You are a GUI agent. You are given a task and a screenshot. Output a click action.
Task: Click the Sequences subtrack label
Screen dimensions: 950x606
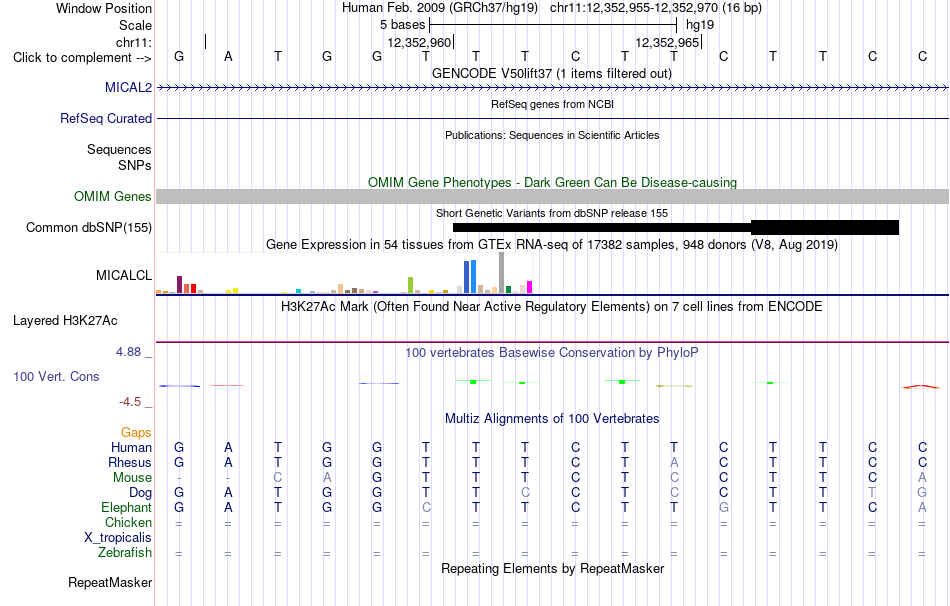tap(119, 150)
